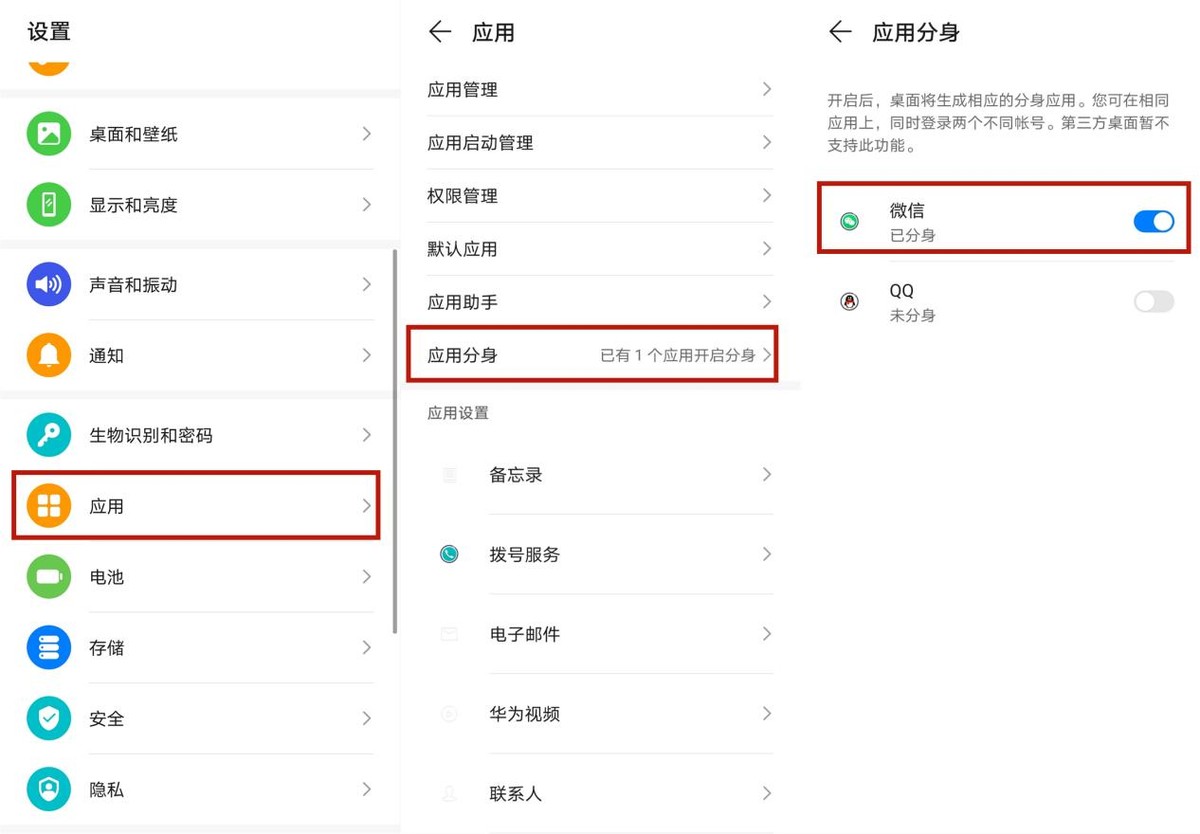
Task: Select the 安全 shield icon
Action: click(48, 718)
